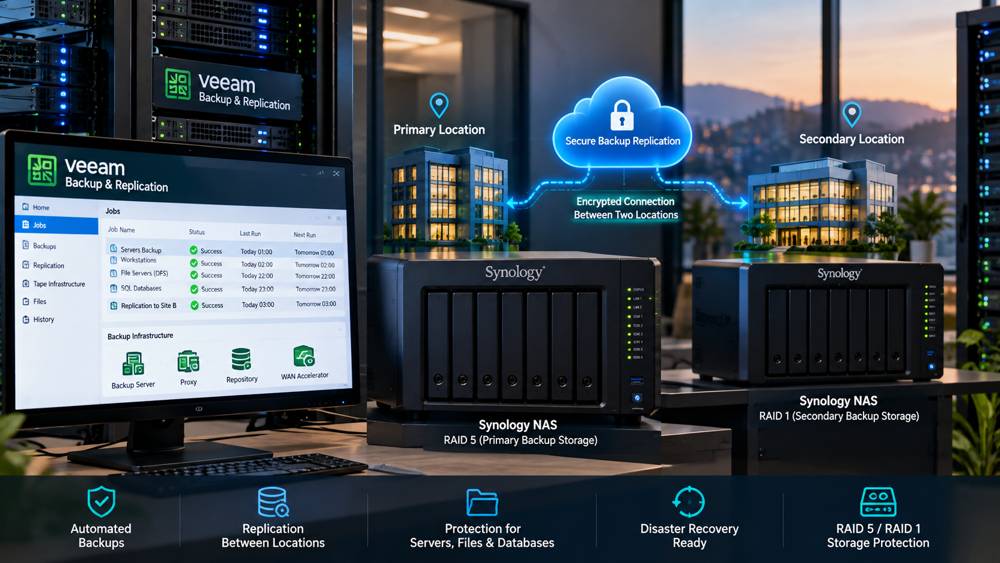Open Backups in the Veeam sidebar
The width and height of the screenshot is (1000, 563).
coord(39,245)
